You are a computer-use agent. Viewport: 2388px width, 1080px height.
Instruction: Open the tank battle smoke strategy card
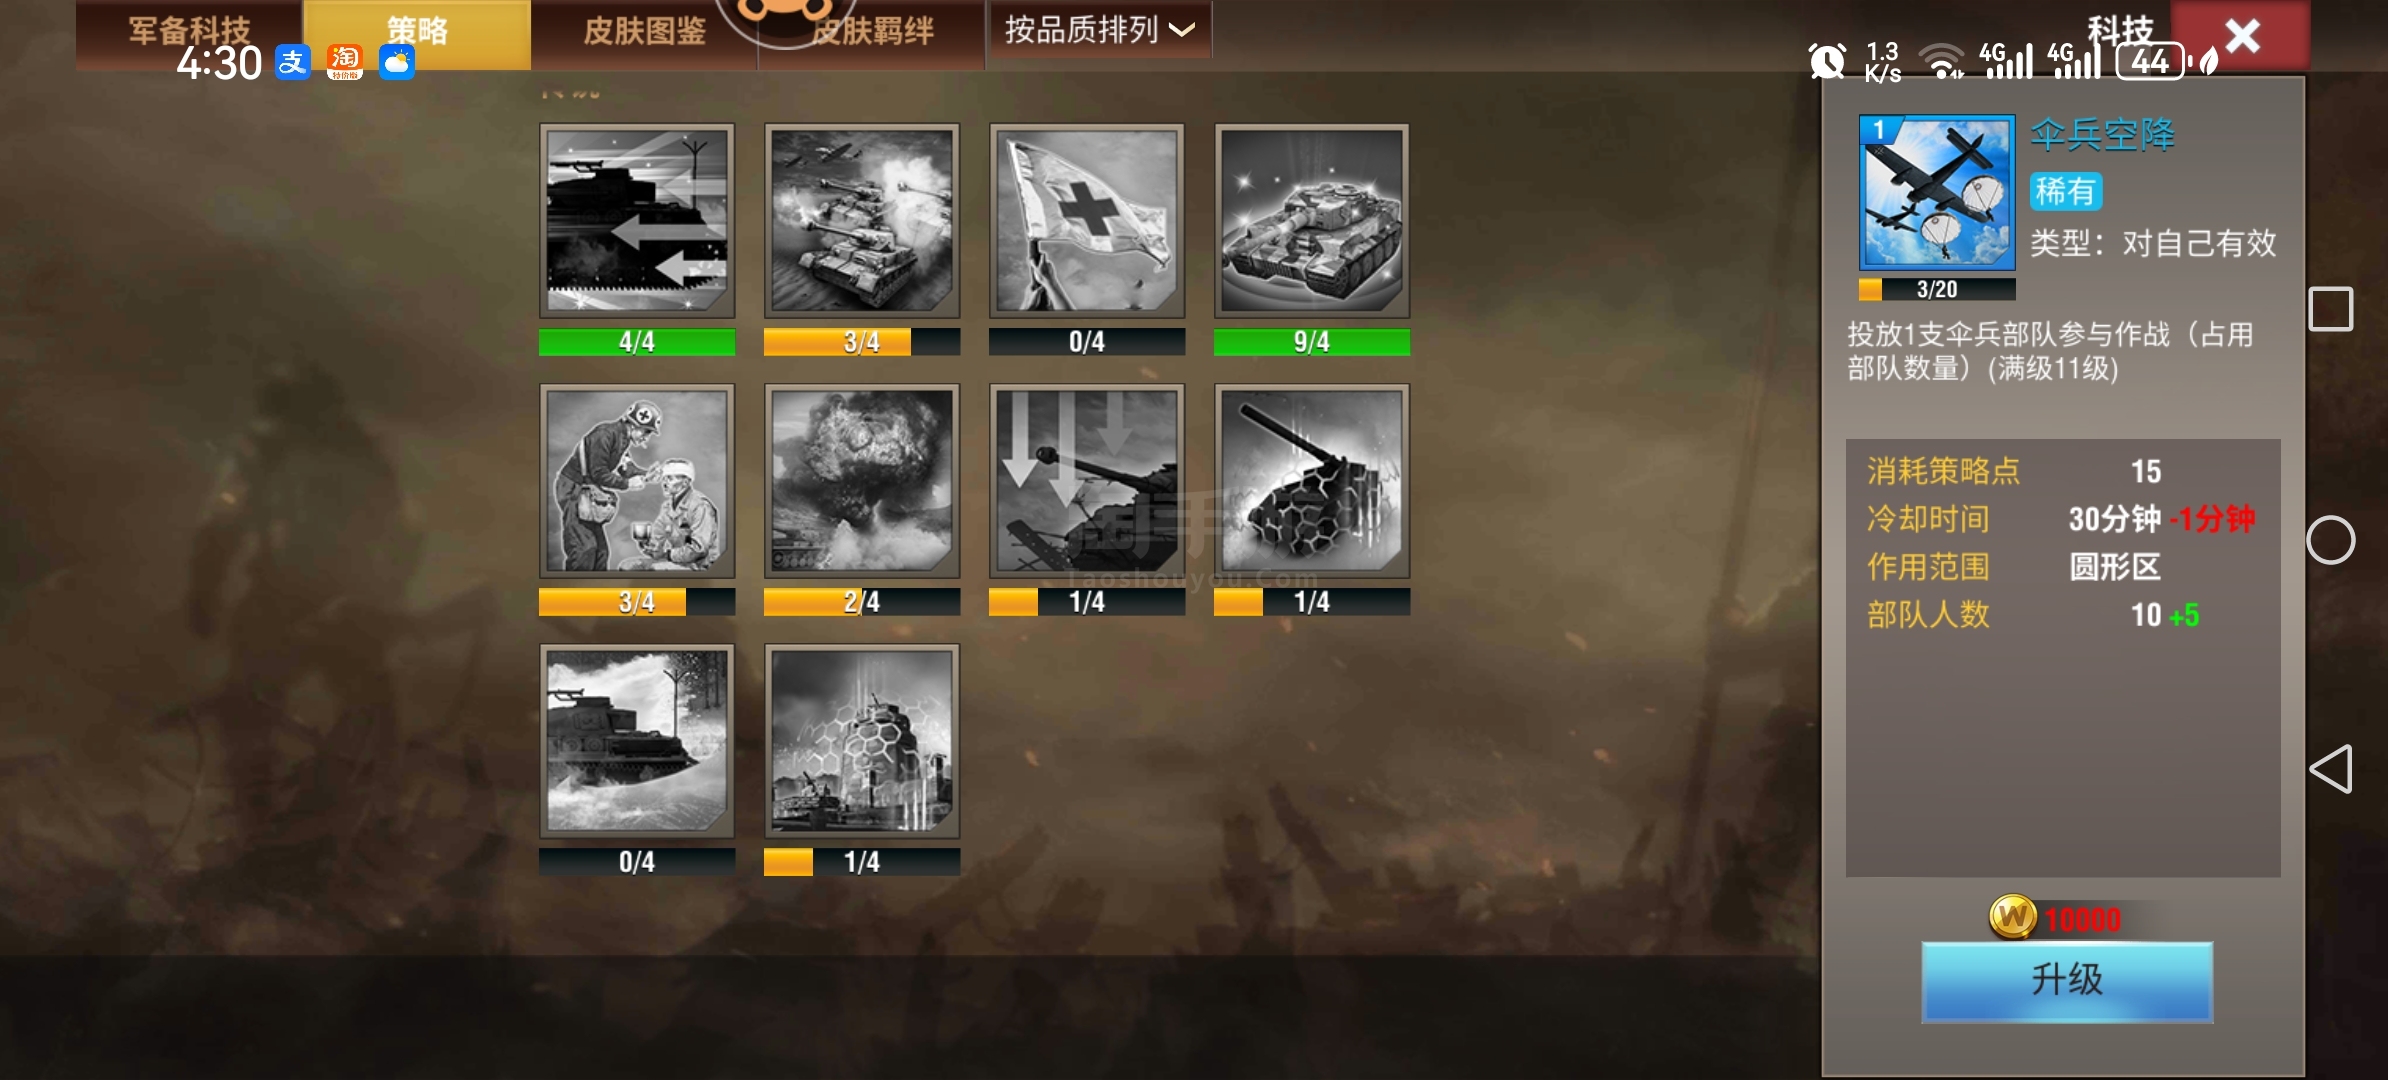coord(862,221)
